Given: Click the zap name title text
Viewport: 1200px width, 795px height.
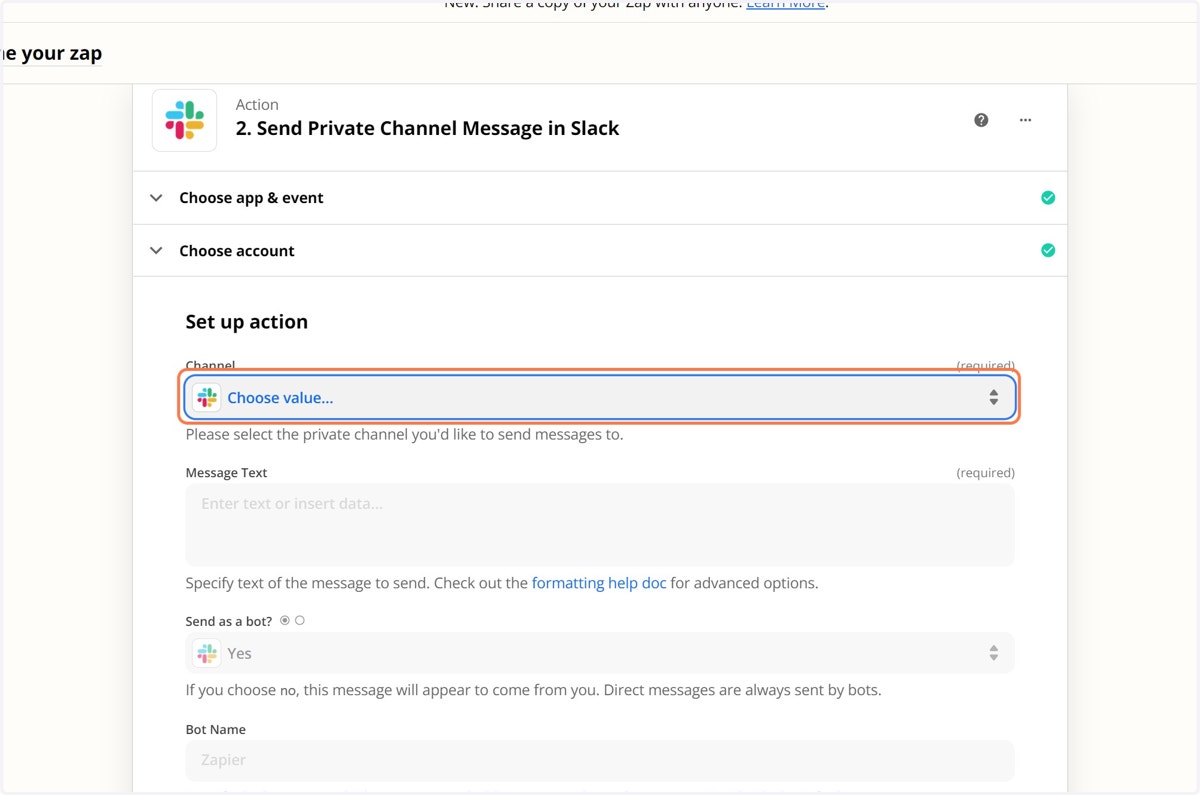Looking at the screenshot, I should (x=51, y=53).
